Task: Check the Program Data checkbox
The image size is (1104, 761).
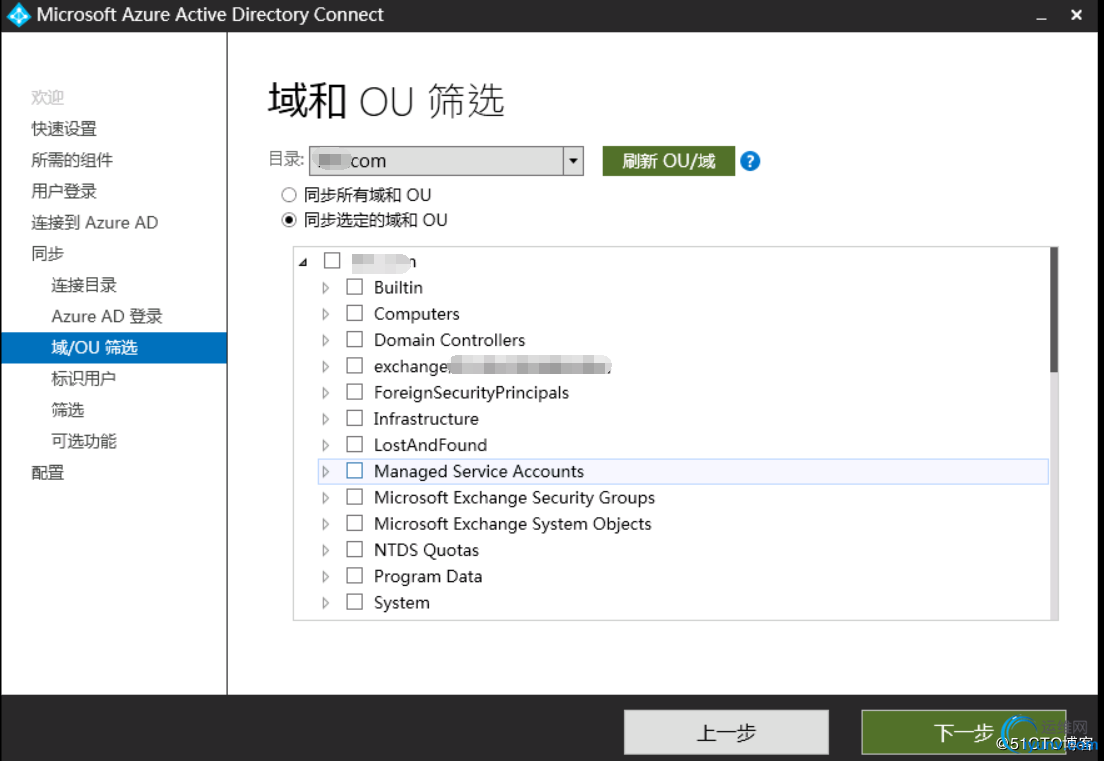Action: point(355,577)
